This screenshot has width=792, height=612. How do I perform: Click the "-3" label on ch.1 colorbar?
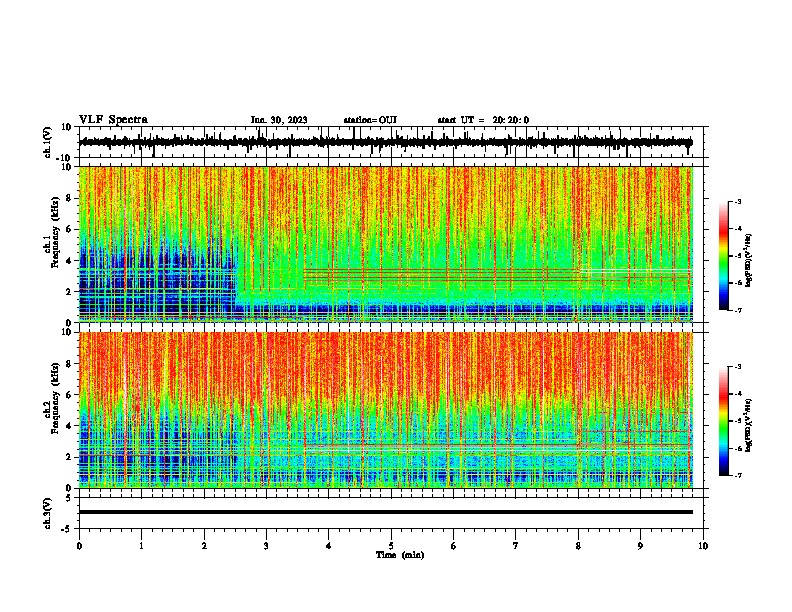737,201
